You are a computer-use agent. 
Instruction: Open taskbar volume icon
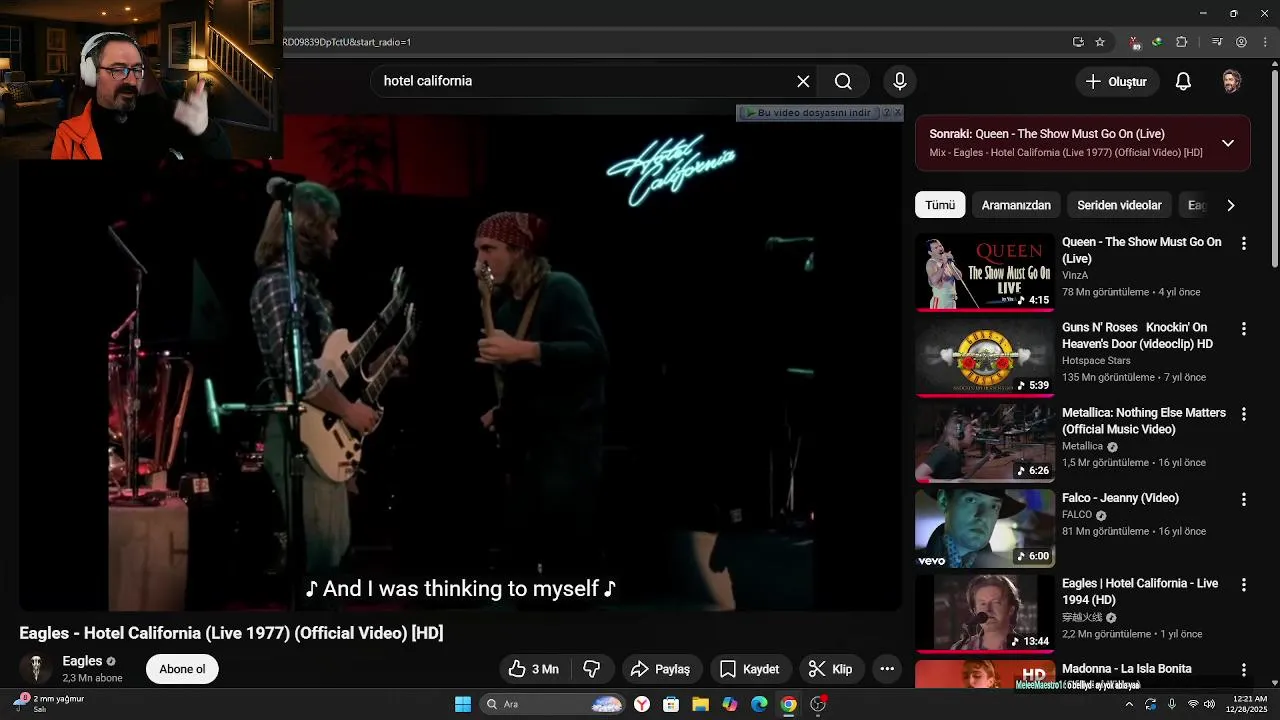coord(1209,704)
